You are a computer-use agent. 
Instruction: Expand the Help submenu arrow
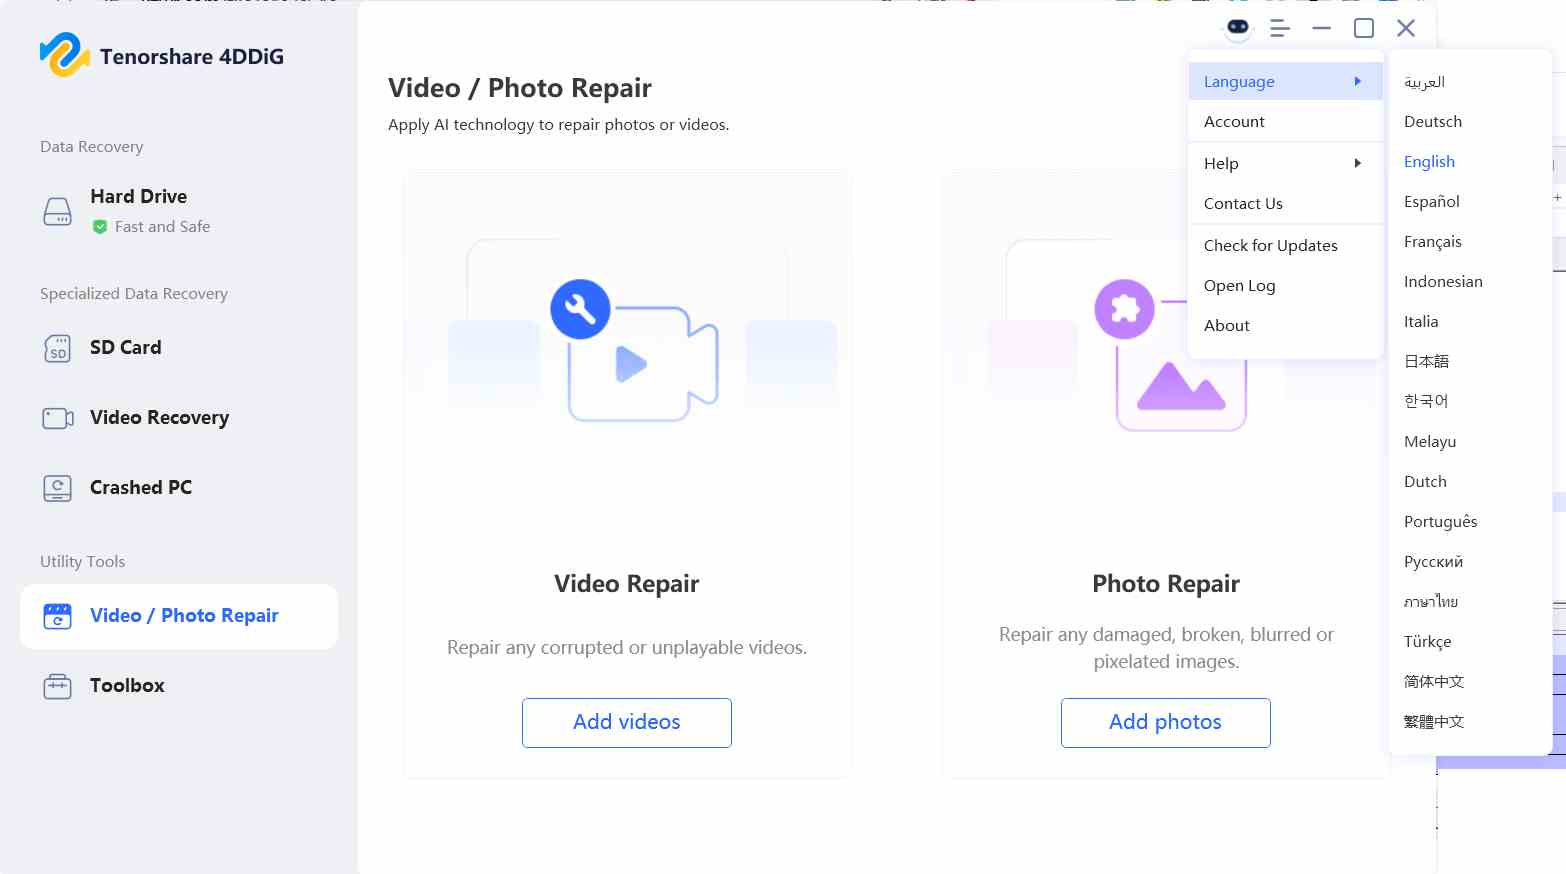tap(1357, 163)
